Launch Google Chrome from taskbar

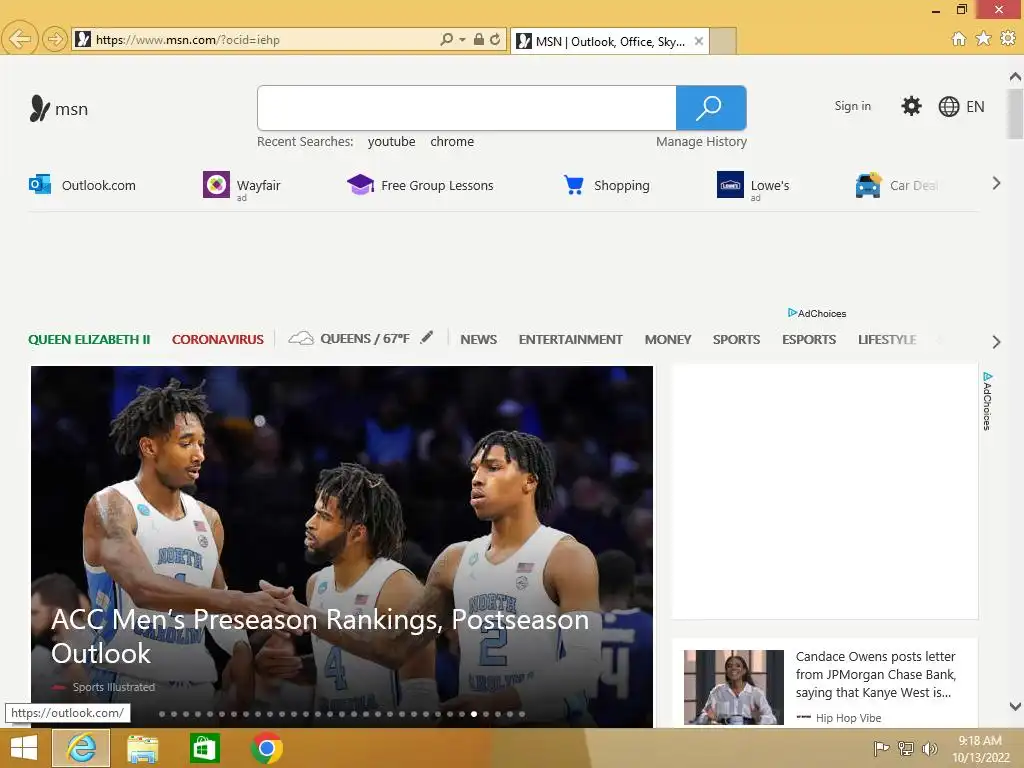click(266, 748)
